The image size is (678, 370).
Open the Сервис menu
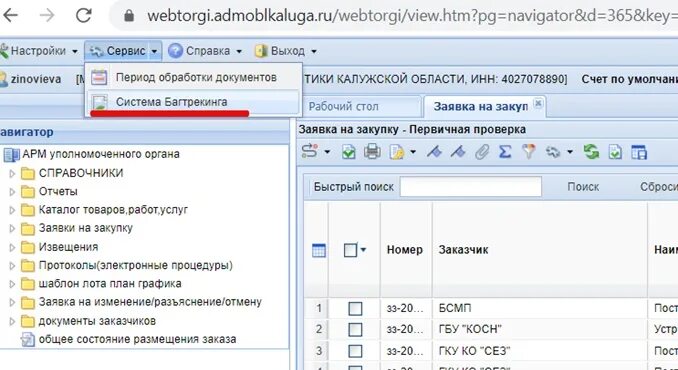123,51
